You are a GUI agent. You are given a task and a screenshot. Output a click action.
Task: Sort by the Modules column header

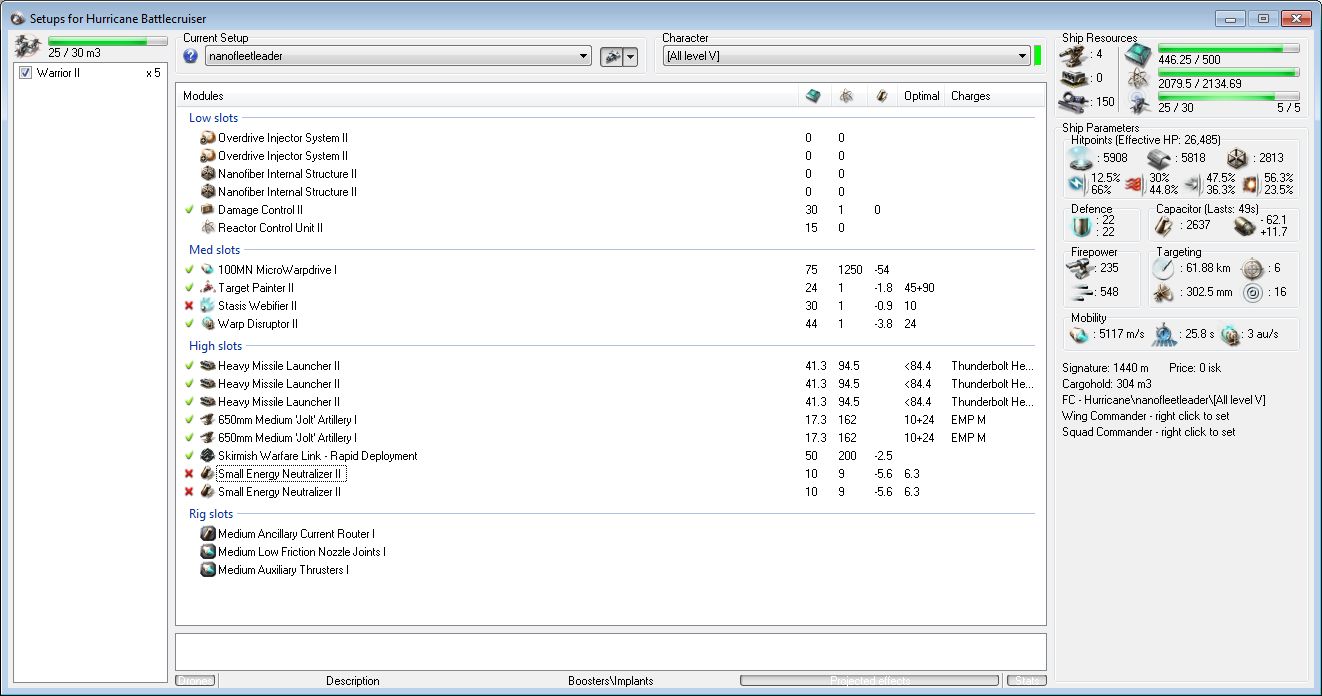489,96
